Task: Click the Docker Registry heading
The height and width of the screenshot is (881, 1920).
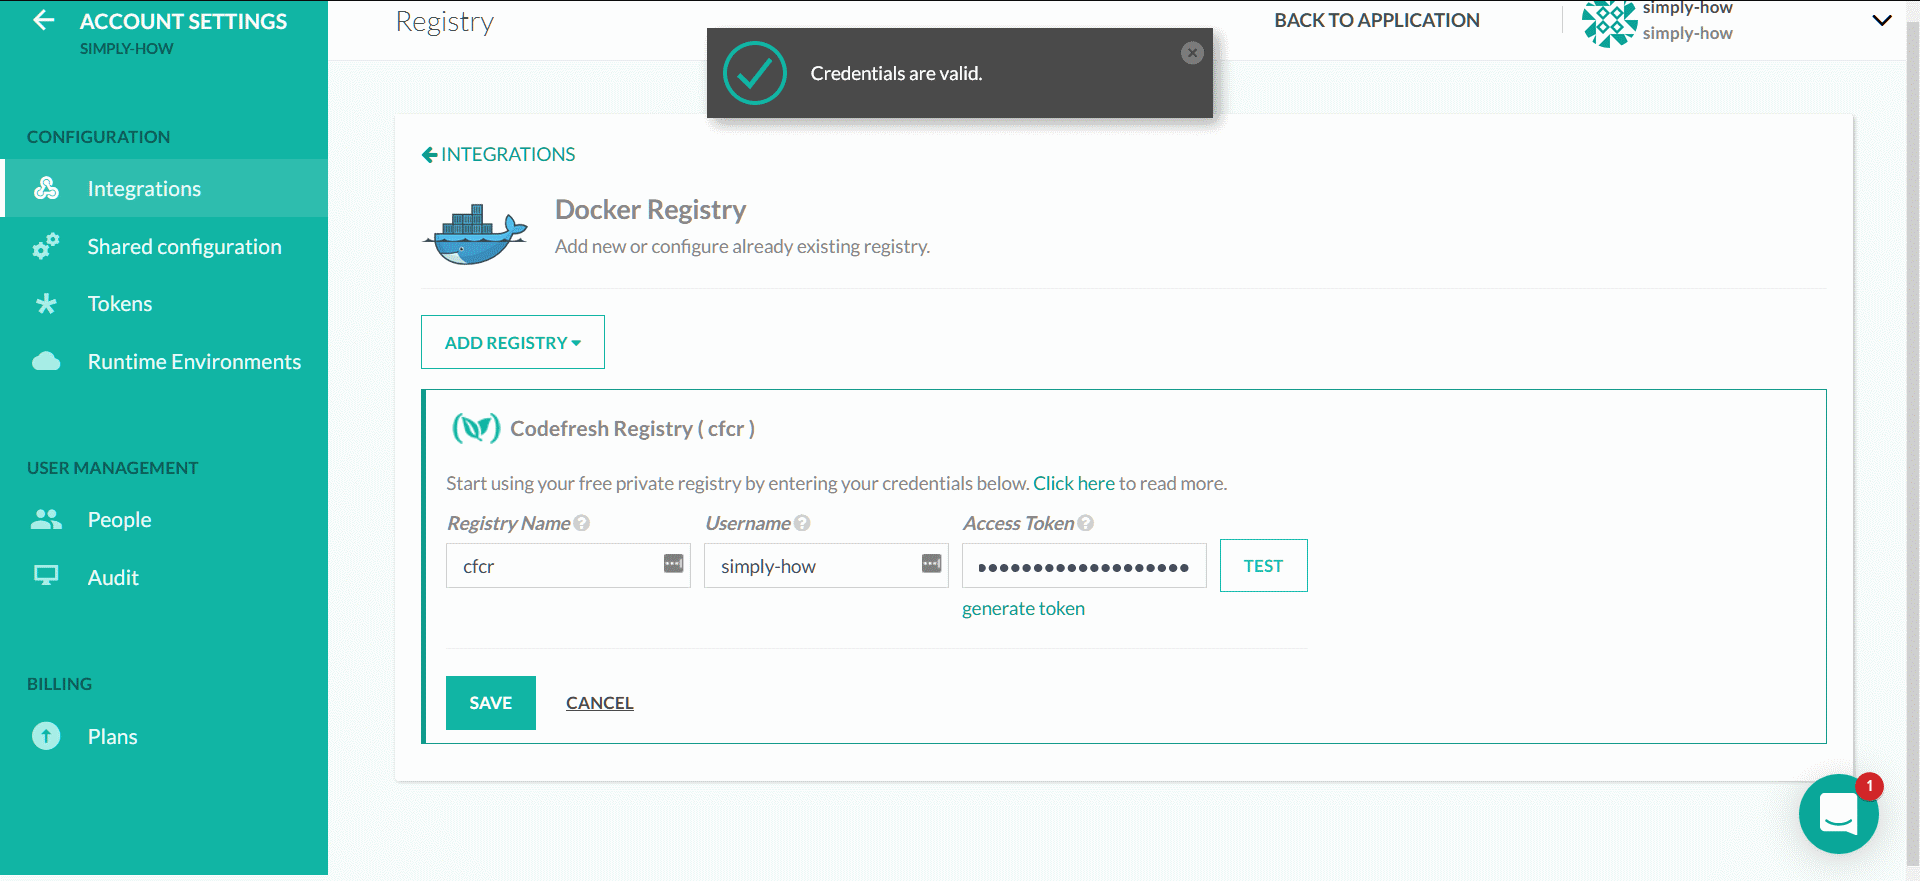Action: point(650,209)
